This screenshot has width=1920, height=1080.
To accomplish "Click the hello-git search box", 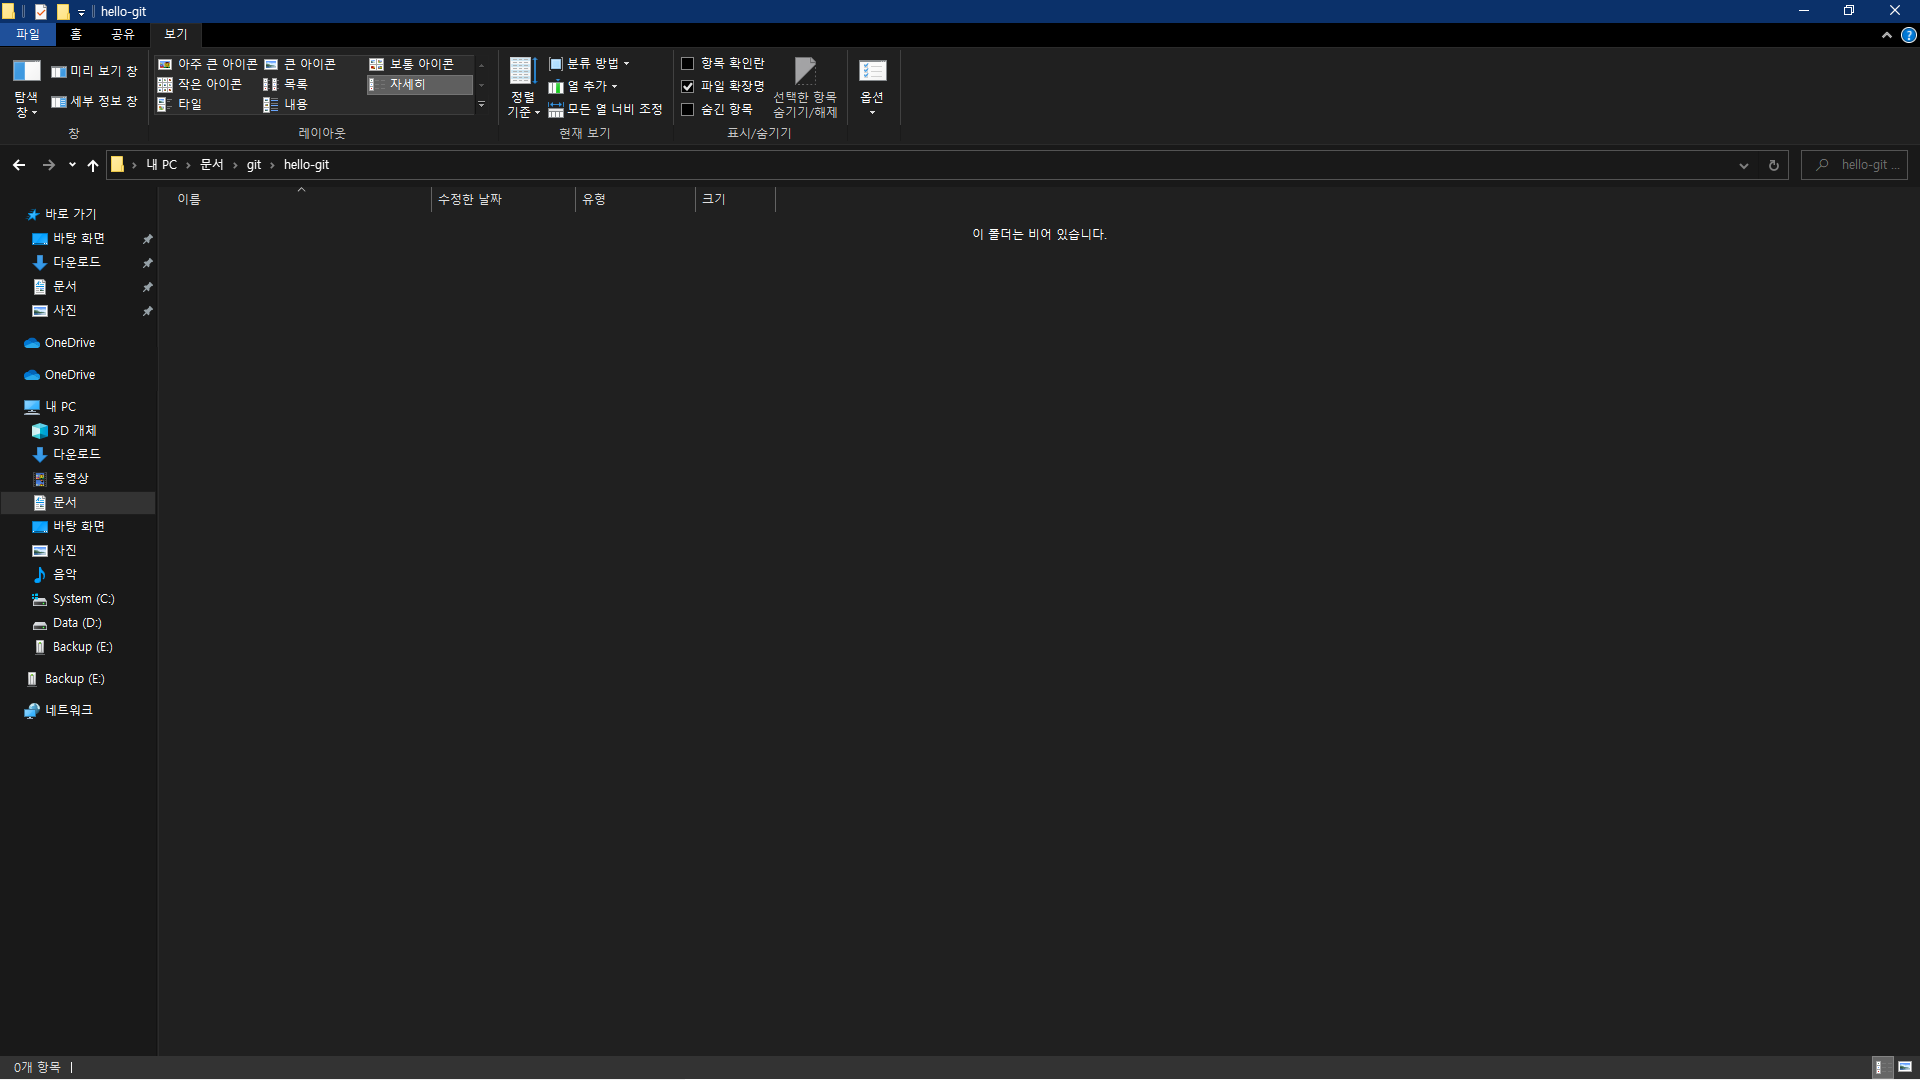I will point(1862,165).
